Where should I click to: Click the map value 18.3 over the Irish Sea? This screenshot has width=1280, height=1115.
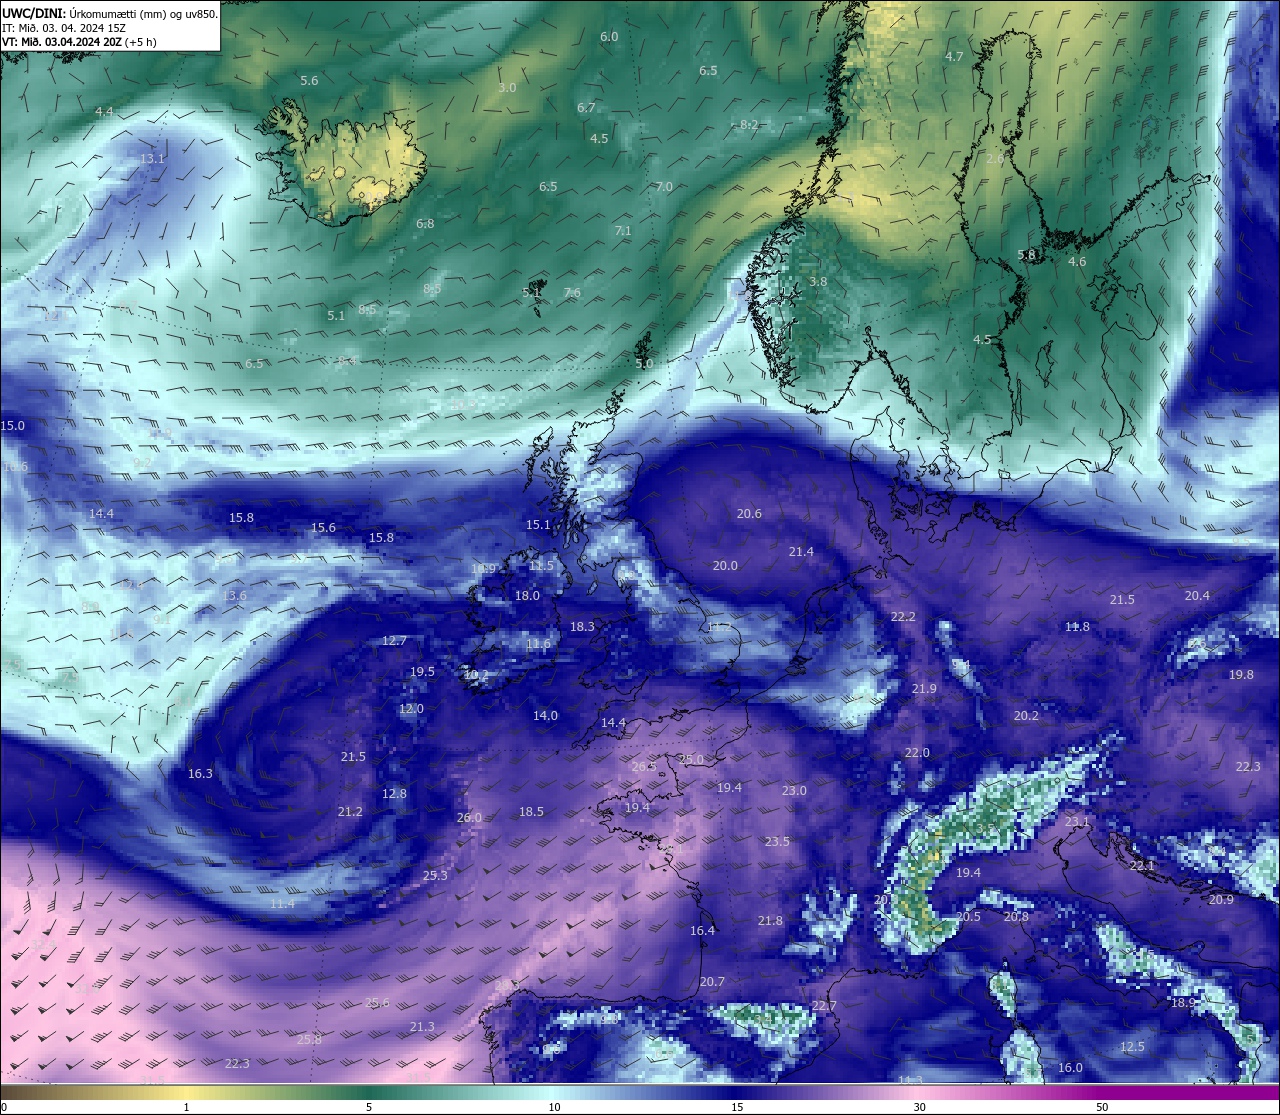(x=582, y=626)
